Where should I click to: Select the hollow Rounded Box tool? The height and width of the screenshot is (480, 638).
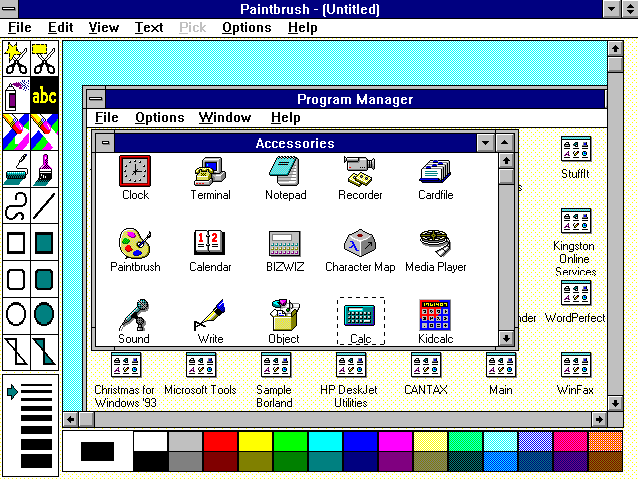[16, 279]
